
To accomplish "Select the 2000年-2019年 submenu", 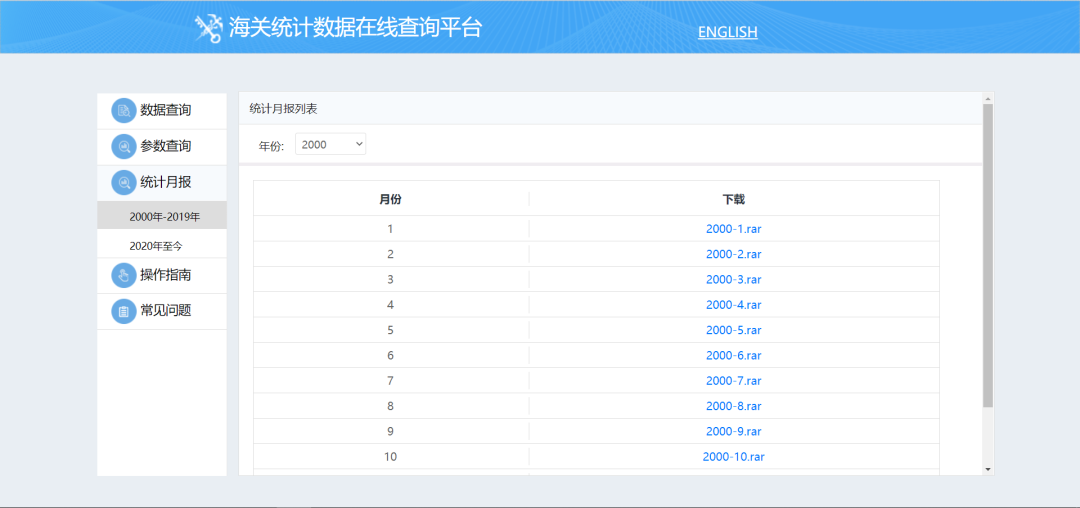I will pyautogui.click(x=162, y=215).
